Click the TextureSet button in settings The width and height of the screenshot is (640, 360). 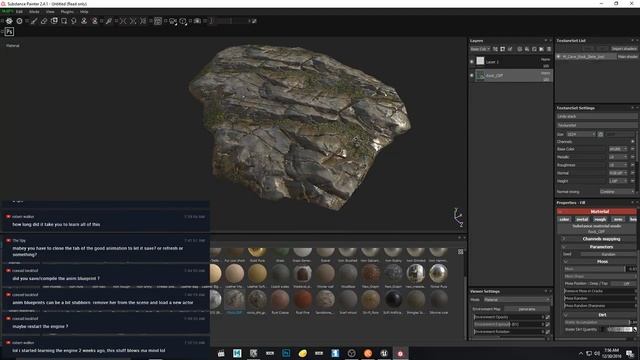click(596, 125)
